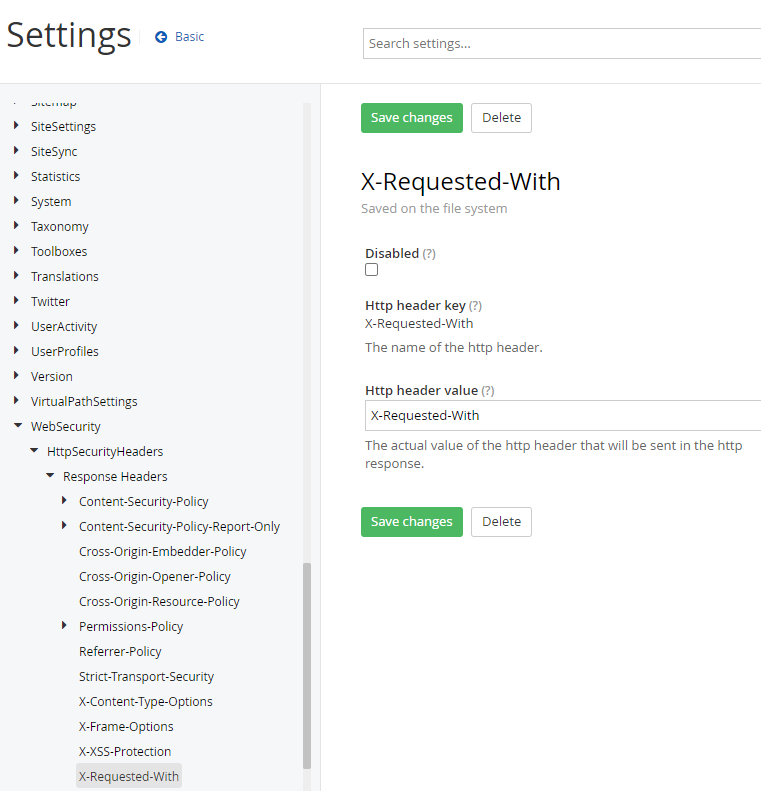Collapse the WebSecurity tree node
The width and height of the screenshot is (761, 791).
tap(18, 425)
